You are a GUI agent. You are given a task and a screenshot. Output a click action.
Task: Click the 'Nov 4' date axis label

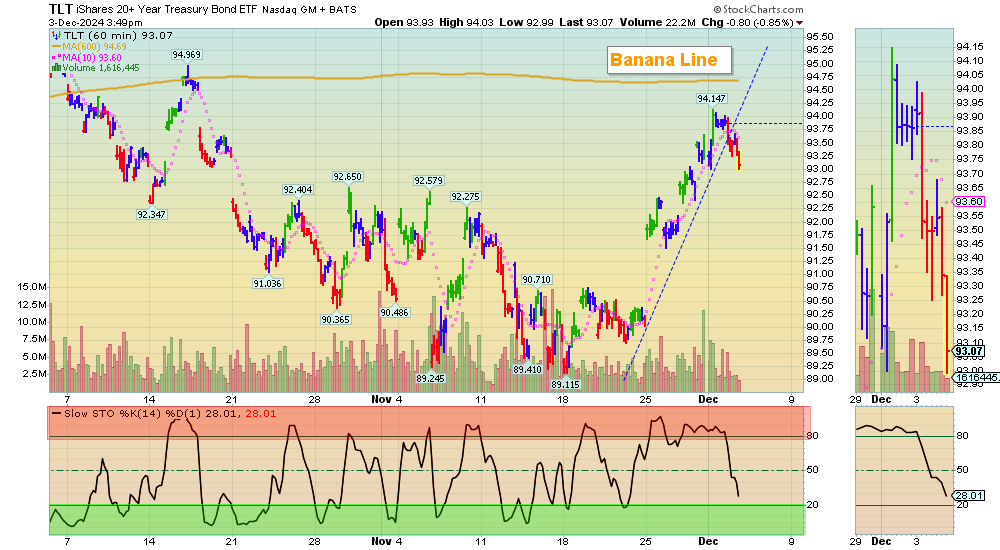point(387,399)
